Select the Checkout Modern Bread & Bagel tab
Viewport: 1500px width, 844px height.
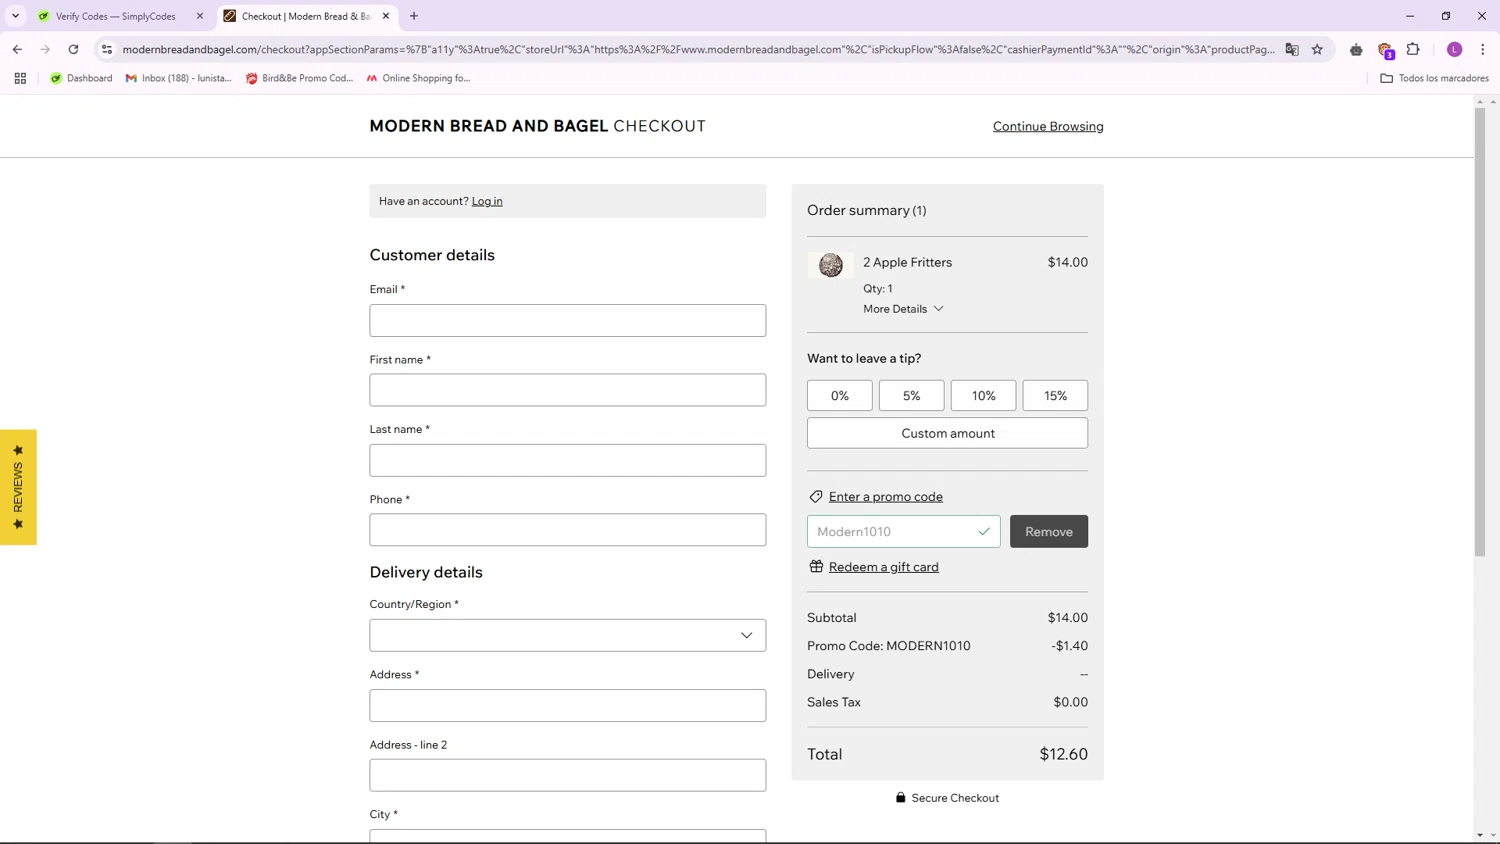(306, 16)
